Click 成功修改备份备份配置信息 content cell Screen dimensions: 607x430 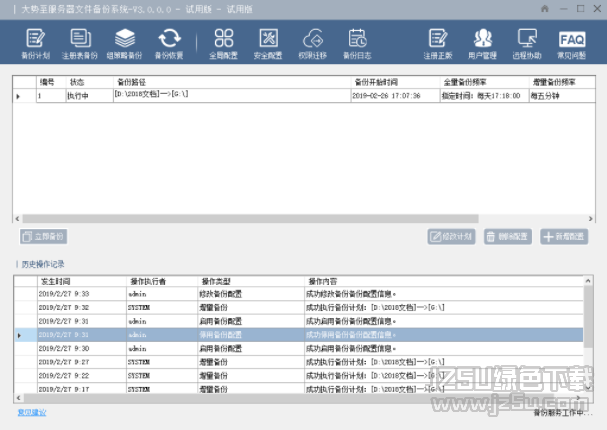pos(444,294)
